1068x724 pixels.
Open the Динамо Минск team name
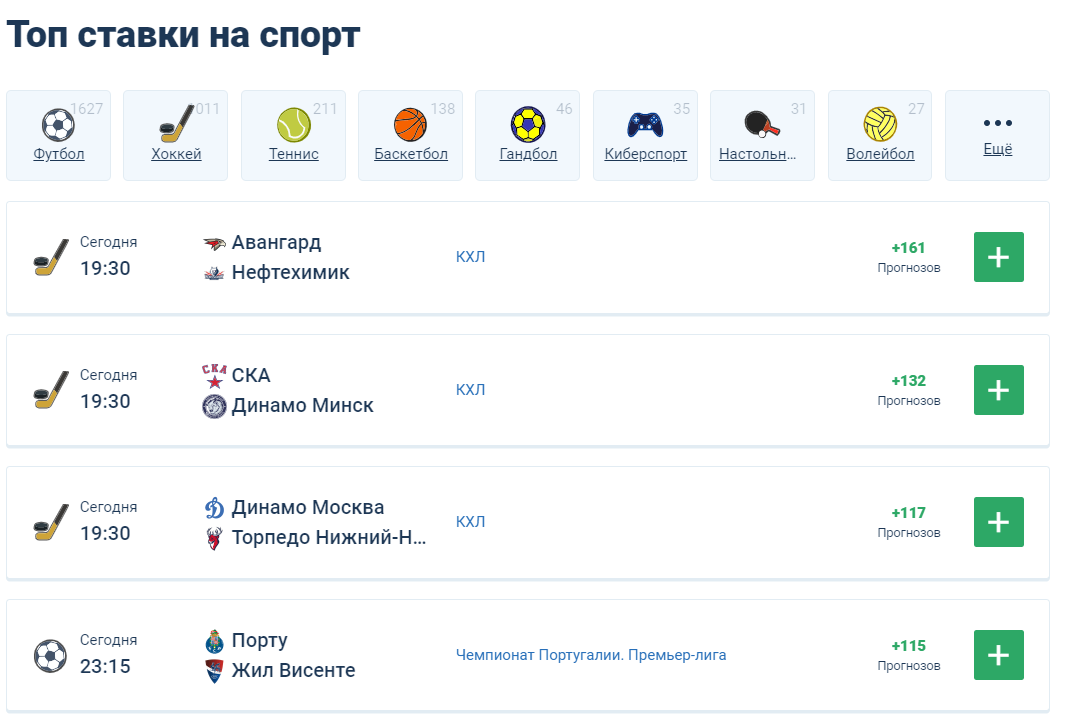pyautogui.click(x=302, y=405)
